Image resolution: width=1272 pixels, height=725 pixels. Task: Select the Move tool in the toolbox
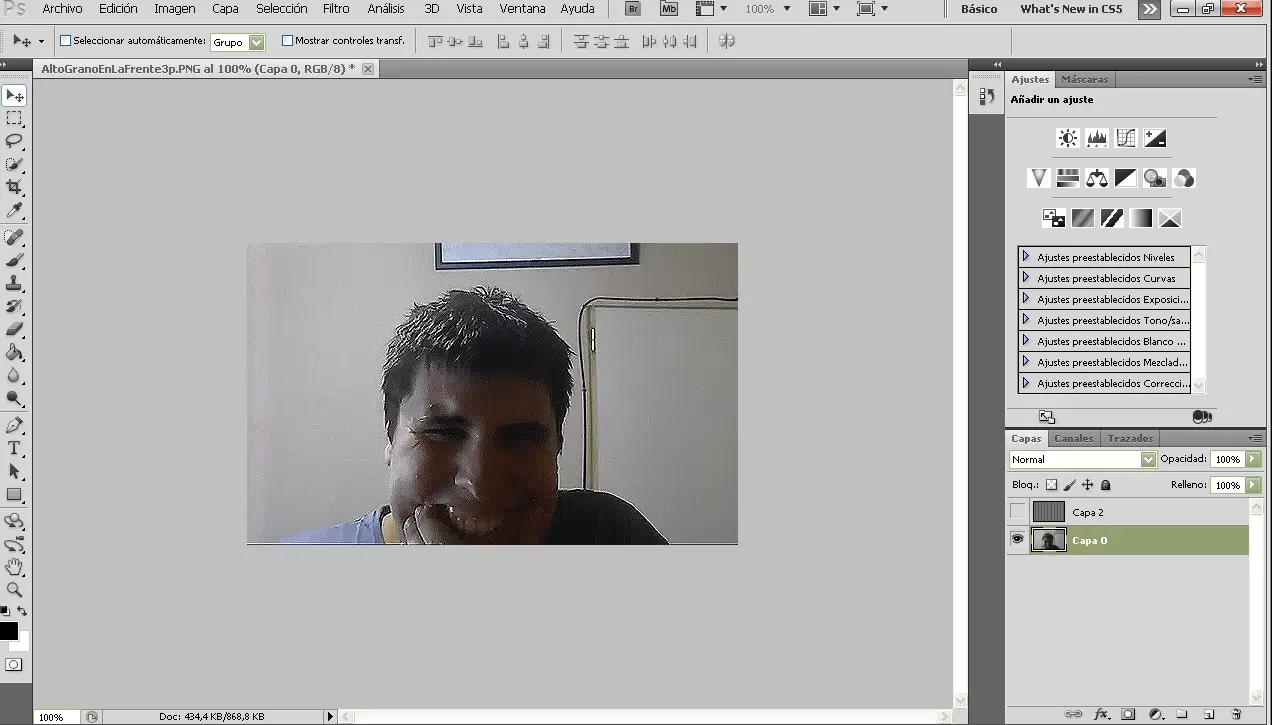[14, 96]
